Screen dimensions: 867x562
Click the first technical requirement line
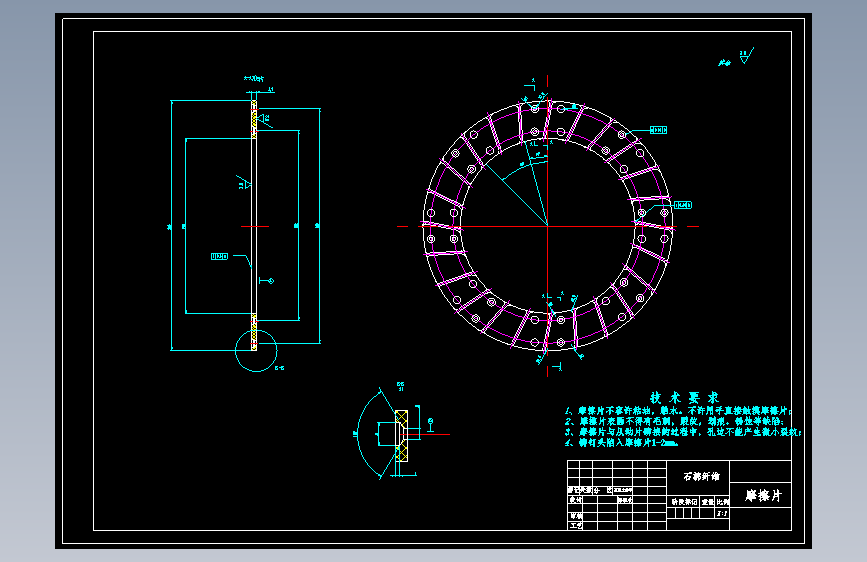(x=678, y=411)
